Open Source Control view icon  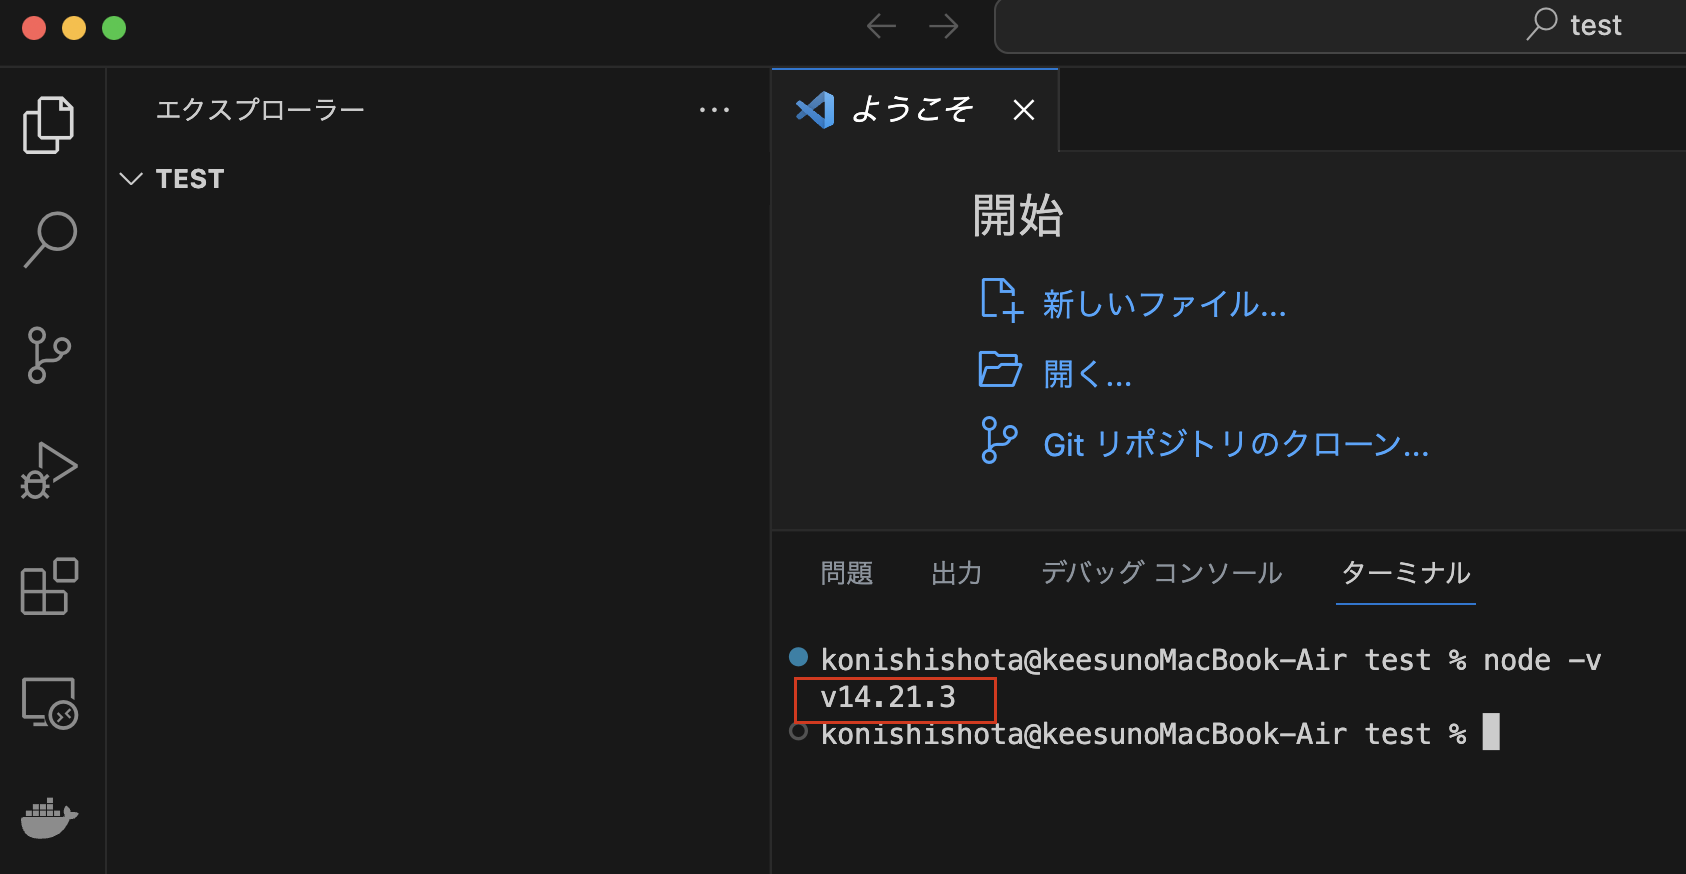pos(49,355)
